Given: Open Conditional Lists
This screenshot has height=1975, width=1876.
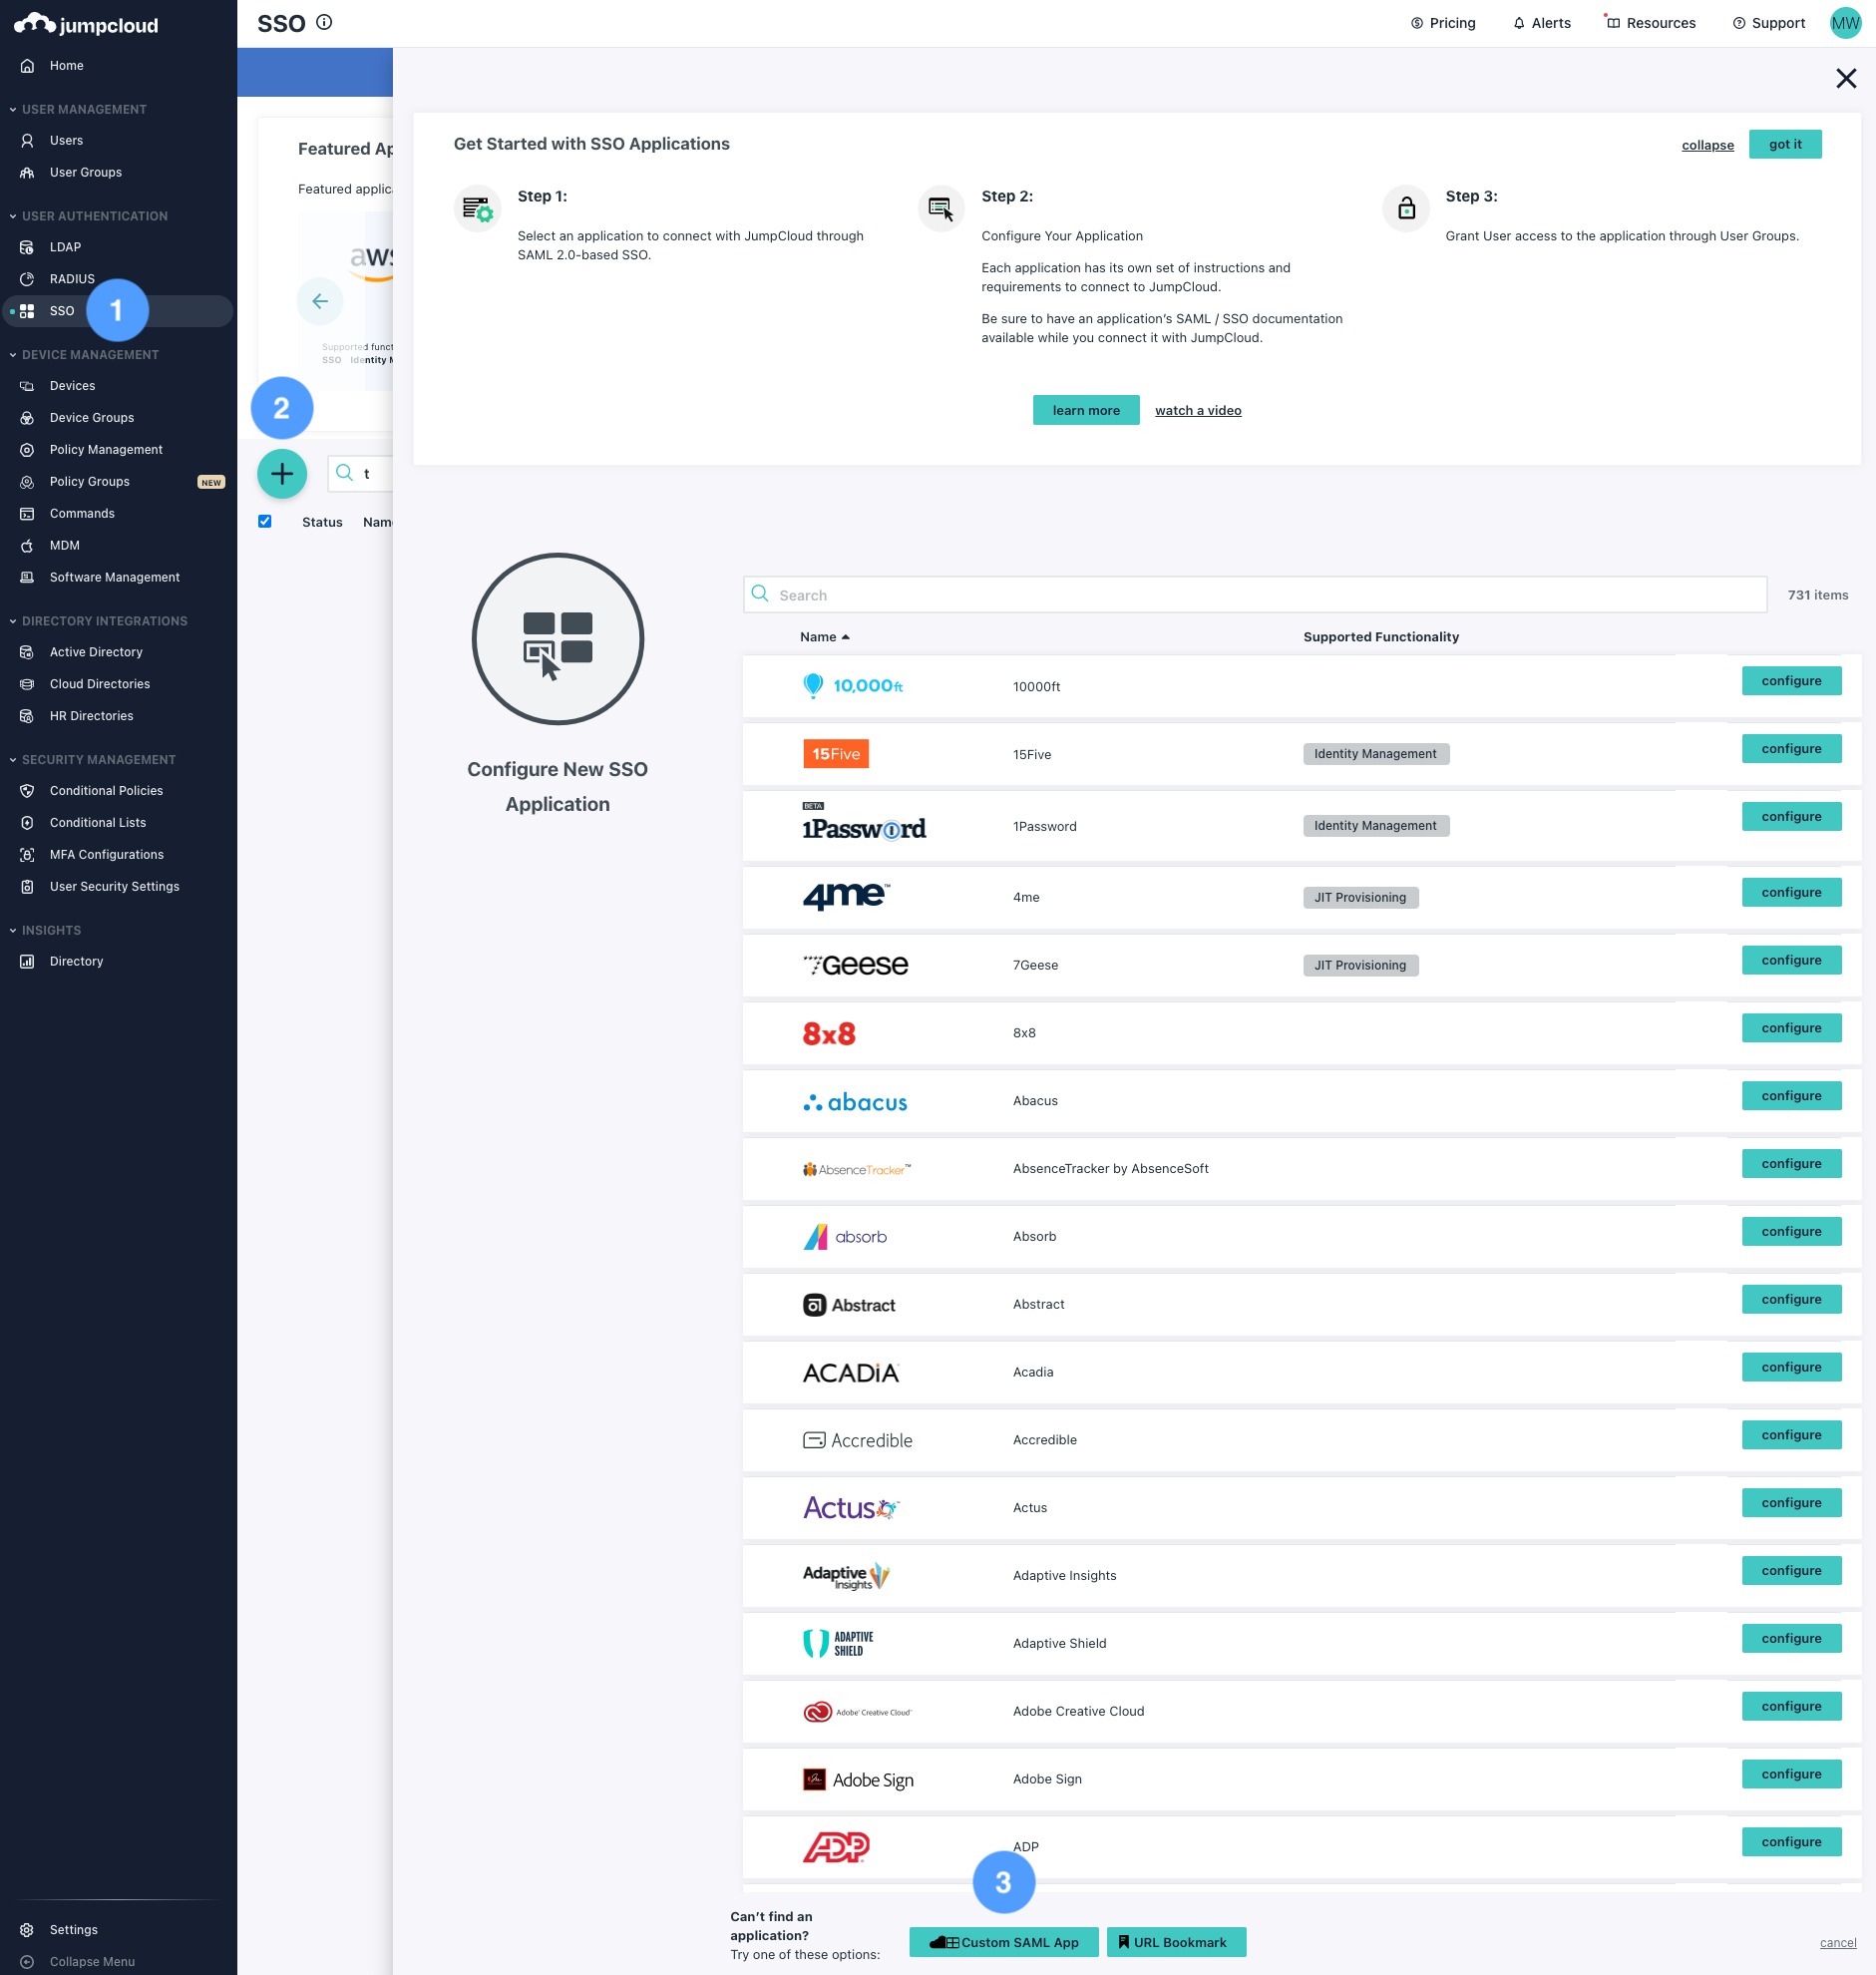Looking at the screenshot, I should point(97,824).
